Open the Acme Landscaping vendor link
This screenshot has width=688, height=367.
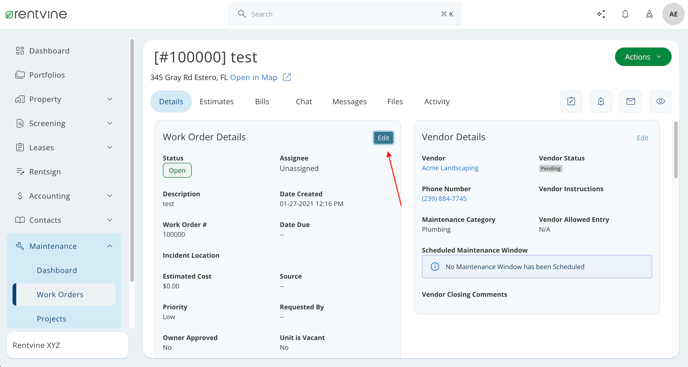tap(450, 168)
